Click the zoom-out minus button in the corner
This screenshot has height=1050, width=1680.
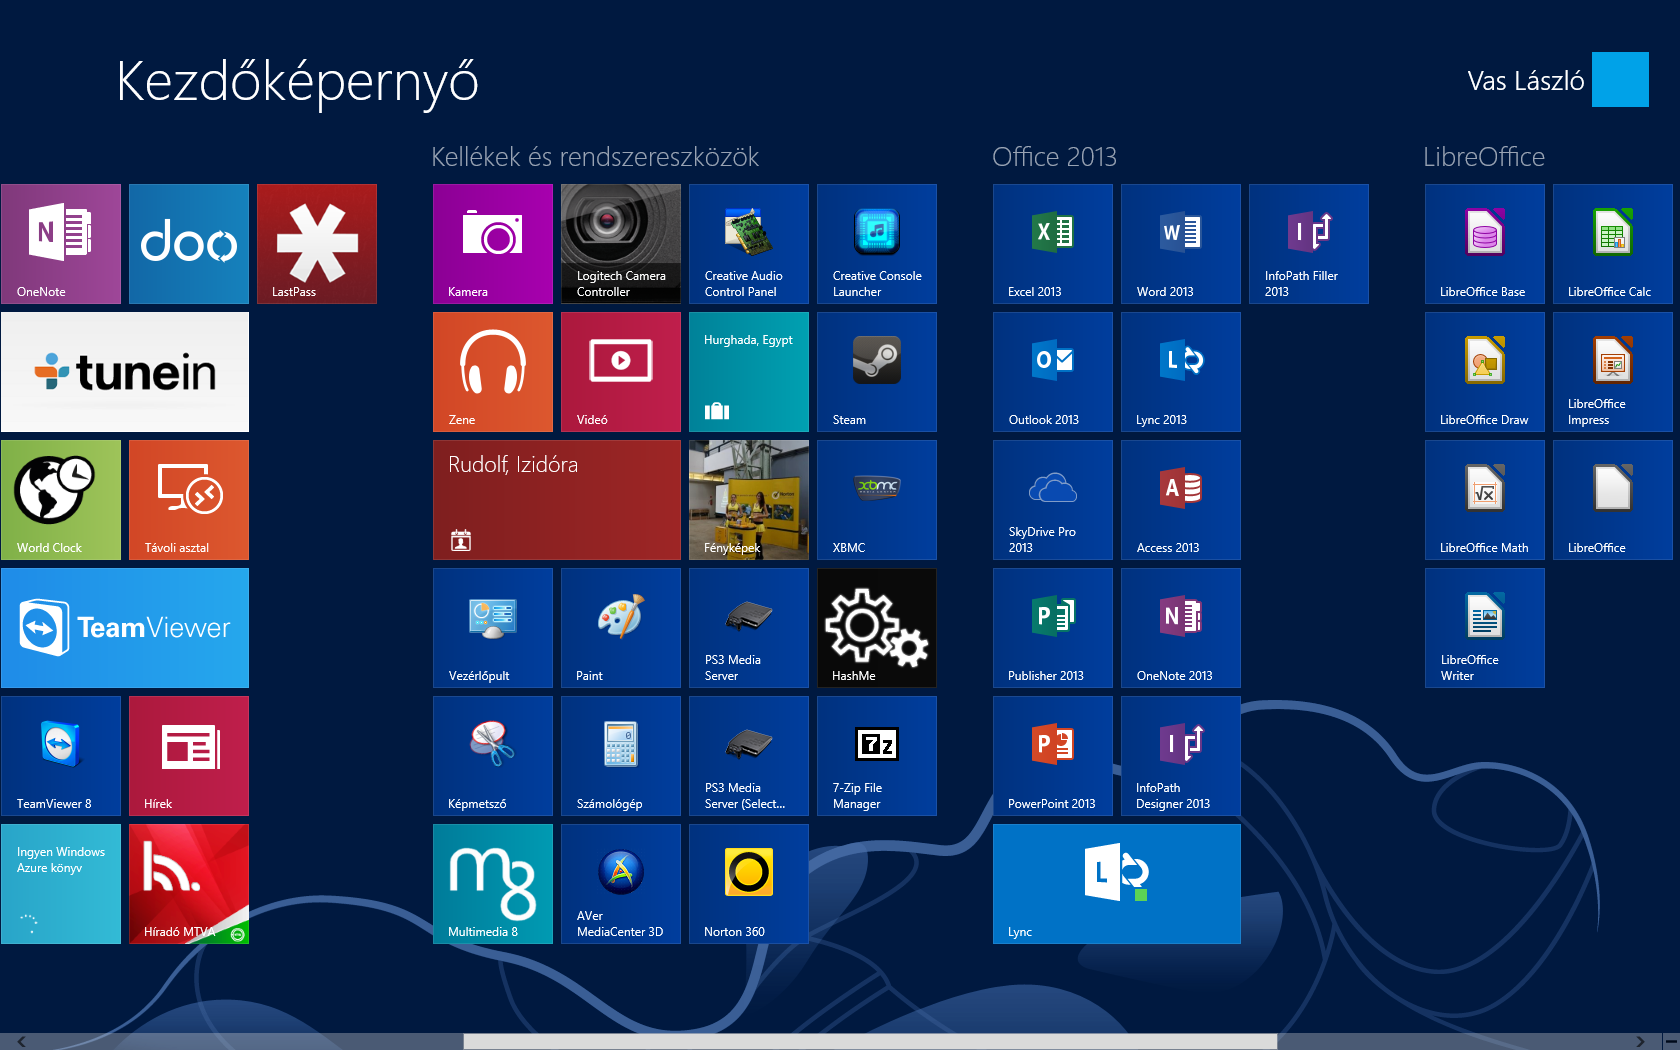coord(1671,1041)
